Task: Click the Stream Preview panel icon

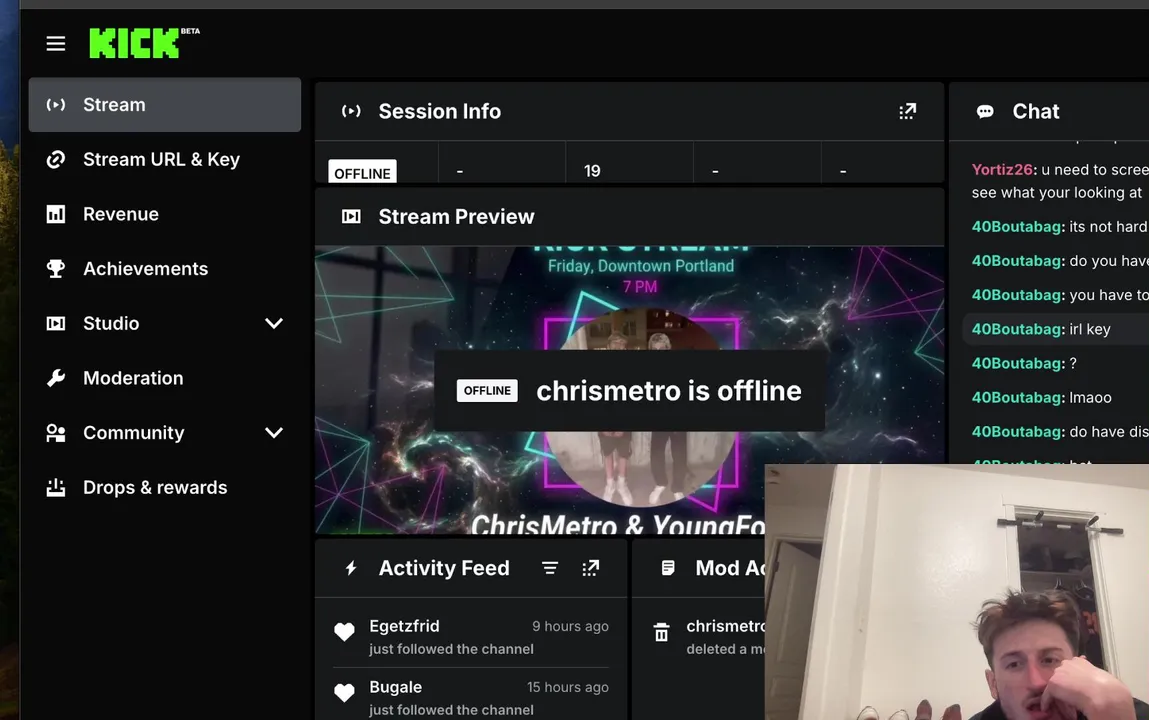Action: pos(351,217)
